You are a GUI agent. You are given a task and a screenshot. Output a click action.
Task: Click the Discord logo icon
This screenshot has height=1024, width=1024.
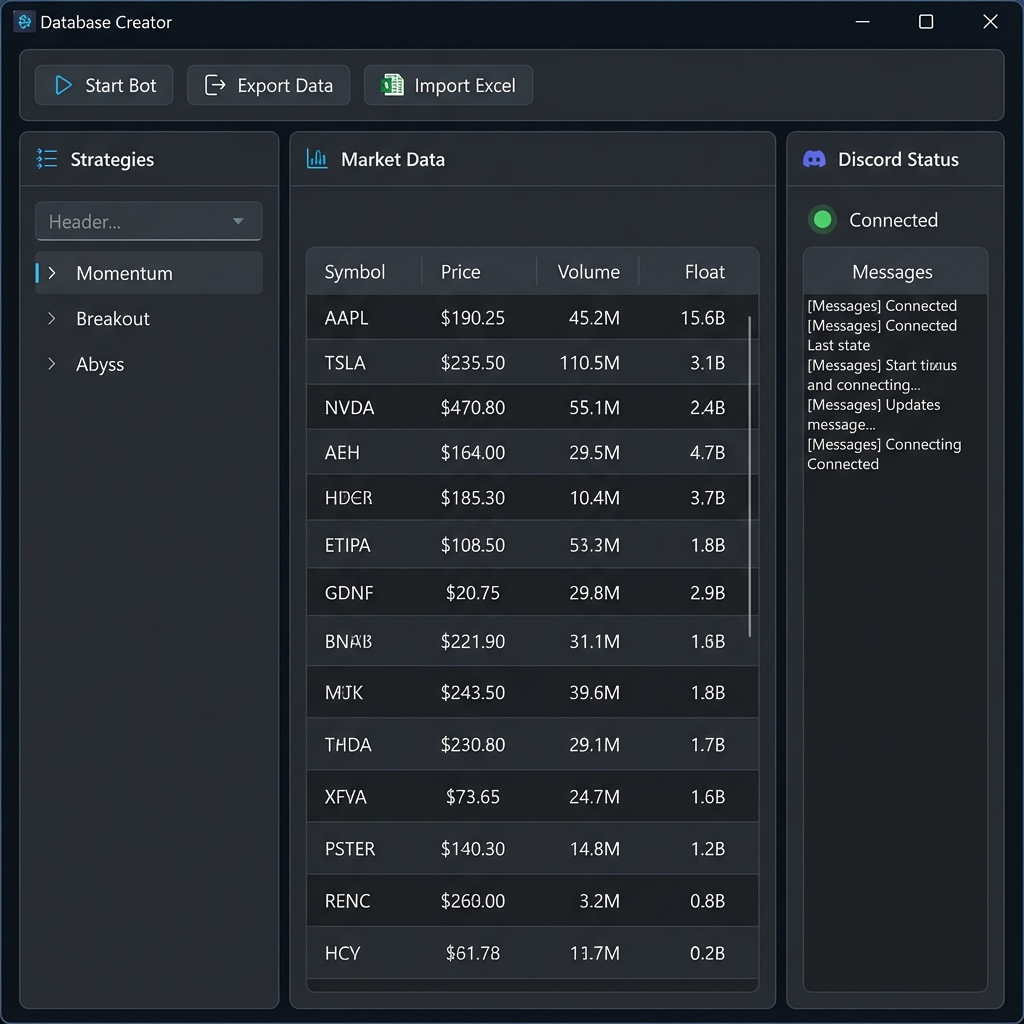pos(814,159)
